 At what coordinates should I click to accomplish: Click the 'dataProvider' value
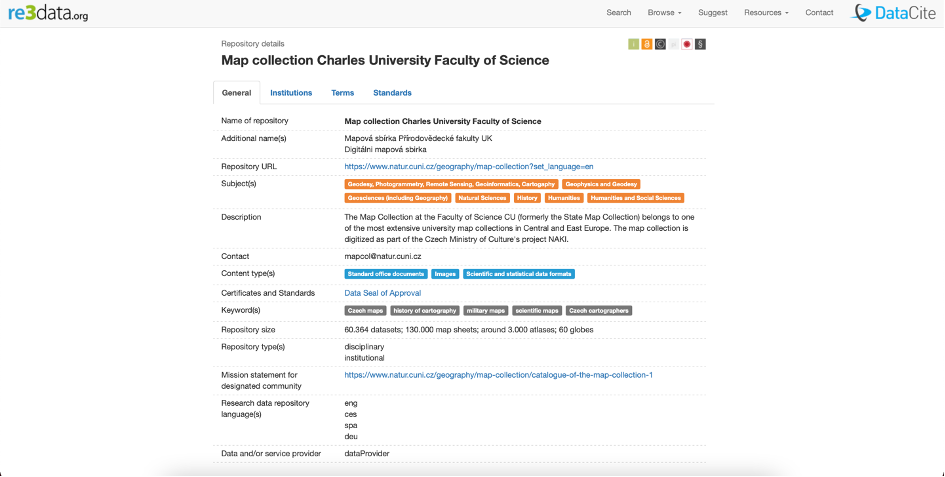tap(367, 453)
